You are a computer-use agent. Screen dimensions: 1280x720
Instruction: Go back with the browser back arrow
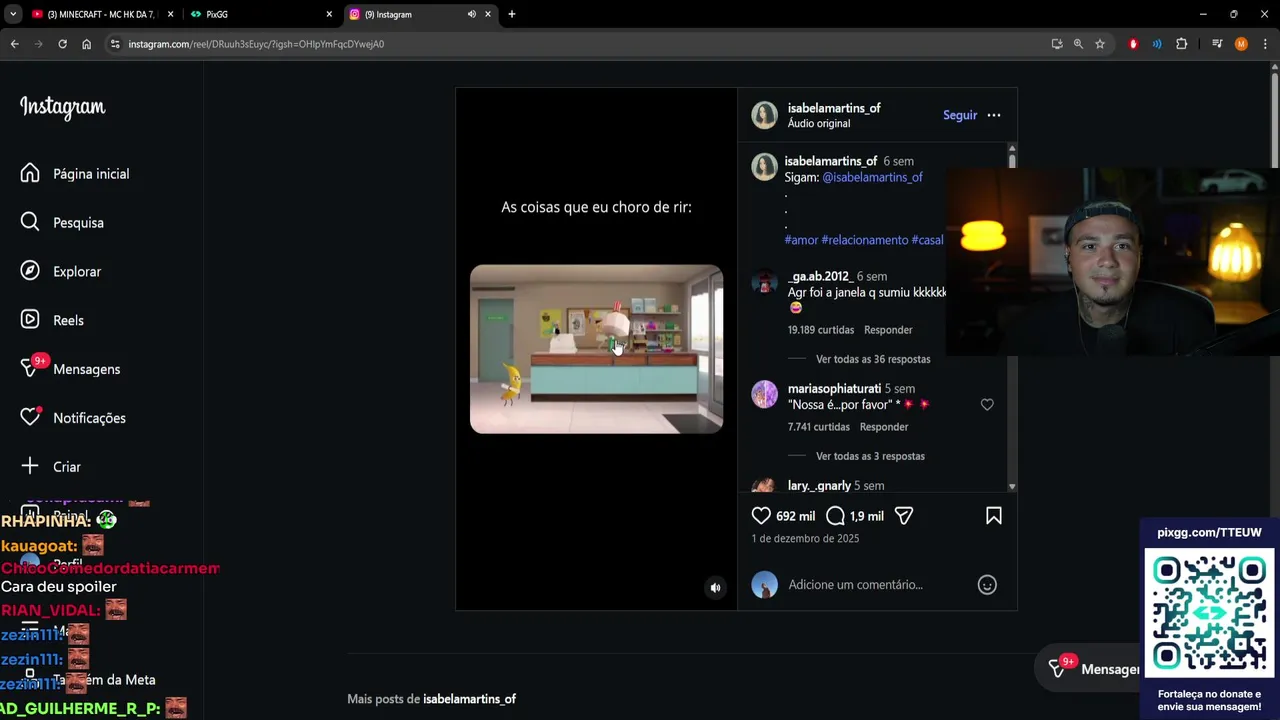point(14,44)
